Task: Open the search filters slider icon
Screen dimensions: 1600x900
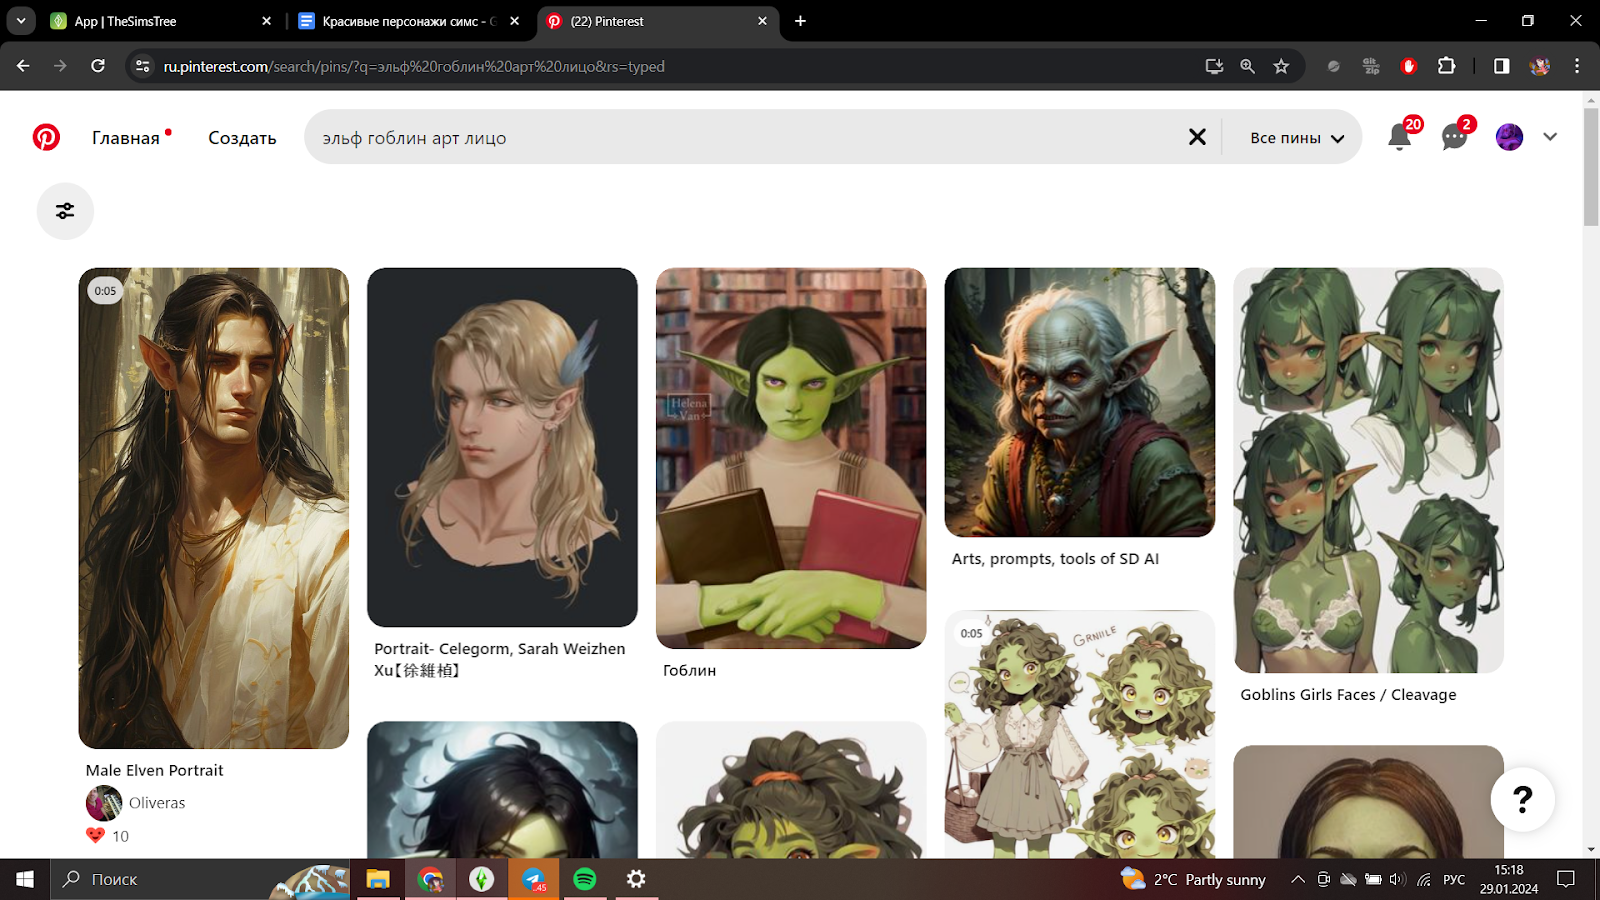Action: (65, 211)
